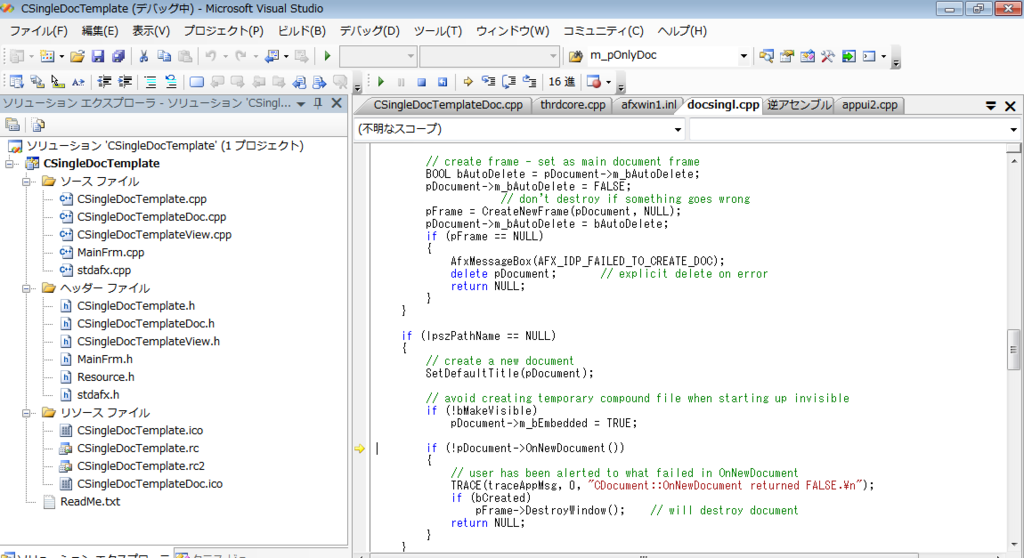Viewport: 1024px width, 558px height.
Task: Collapse the ソース ファイル folder
Action: [x=27, y=182]
